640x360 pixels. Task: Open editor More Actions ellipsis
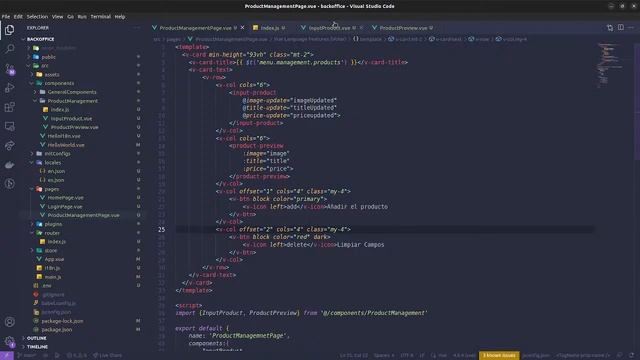pyautogui.click(x=631, y=27)
